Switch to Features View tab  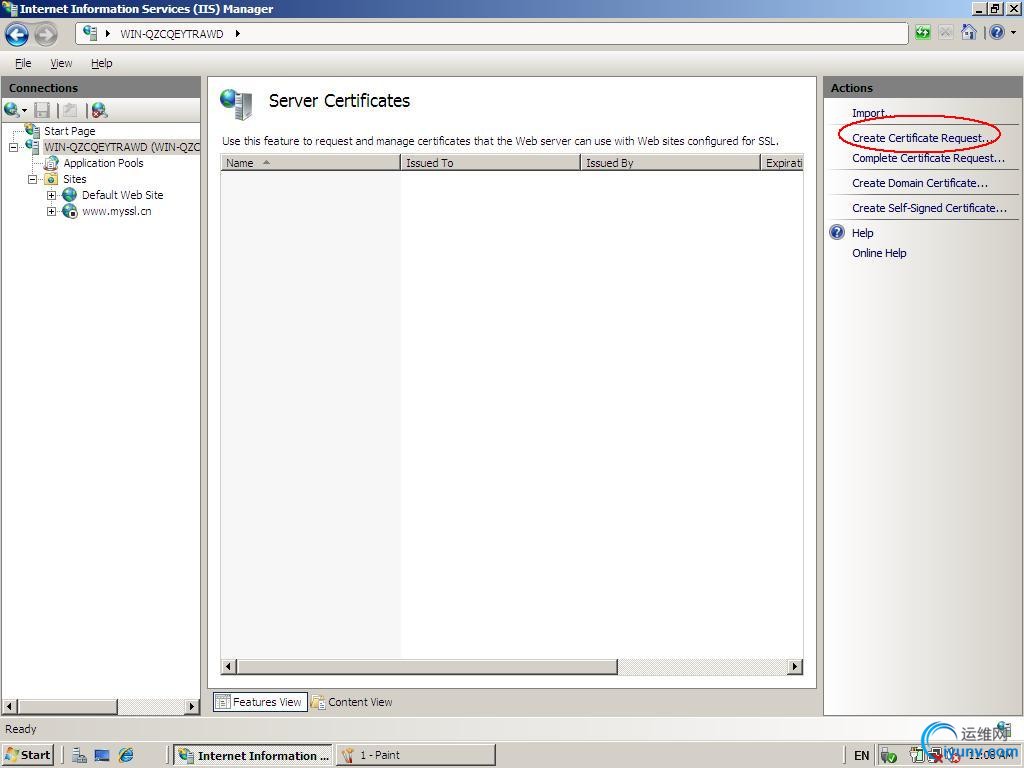[260, 702]
